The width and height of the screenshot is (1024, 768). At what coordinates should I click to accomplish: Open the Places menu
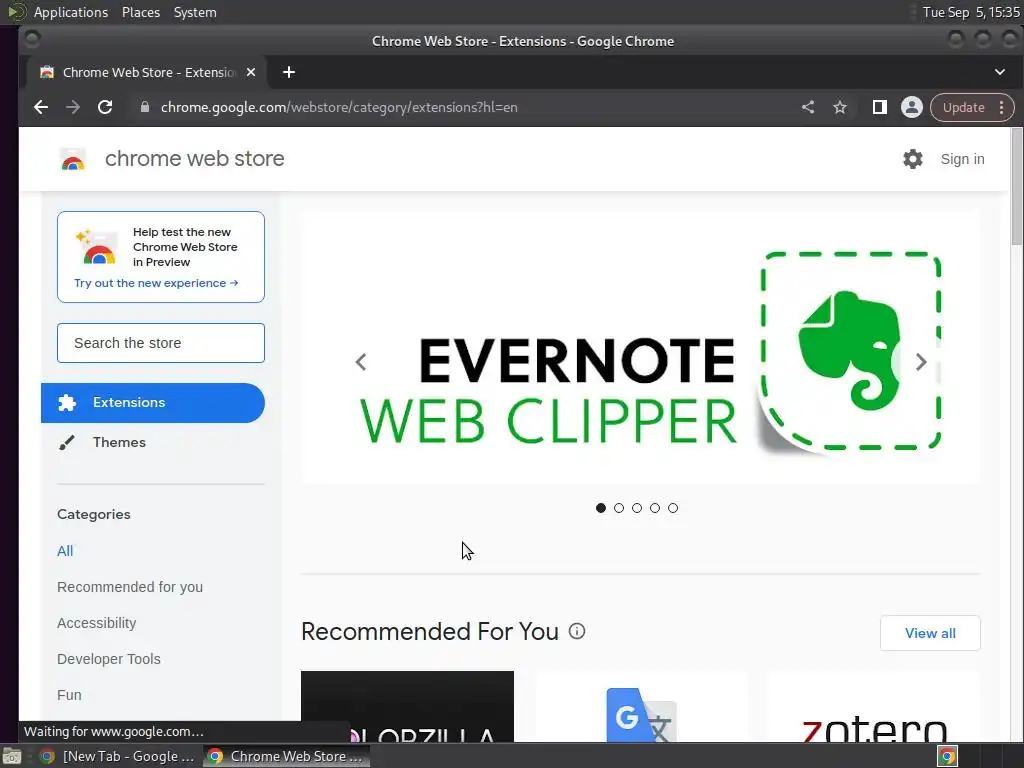140,12
